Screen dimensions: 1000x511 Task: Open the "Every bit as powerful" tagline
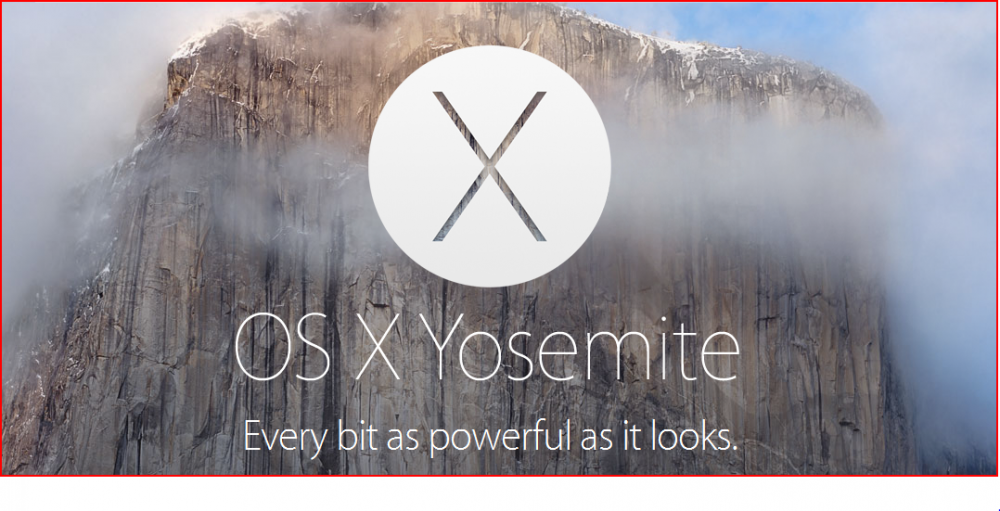[490, 438]
